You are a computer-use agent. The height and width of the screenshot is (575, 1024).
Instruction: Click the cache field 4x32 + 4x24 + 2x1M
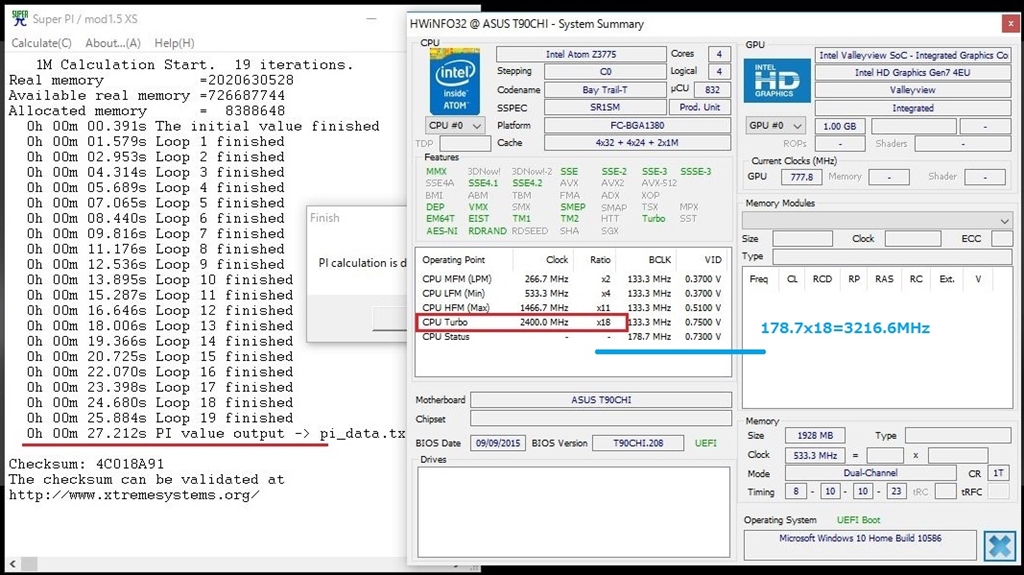pos(637,142)
